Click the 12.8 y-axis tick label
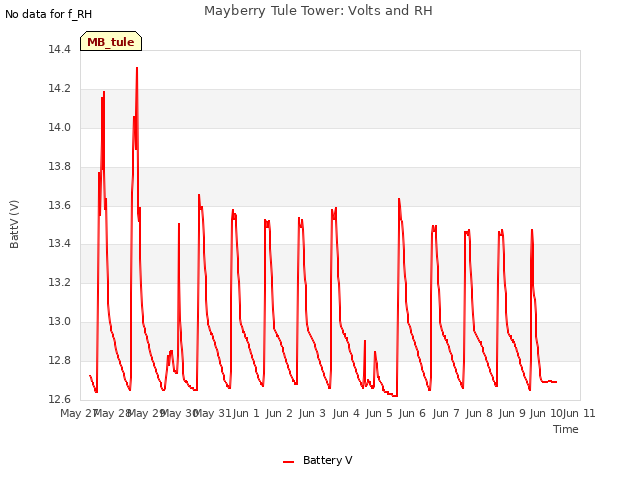Viewport: 640px width, 480px height. (59, 360)
